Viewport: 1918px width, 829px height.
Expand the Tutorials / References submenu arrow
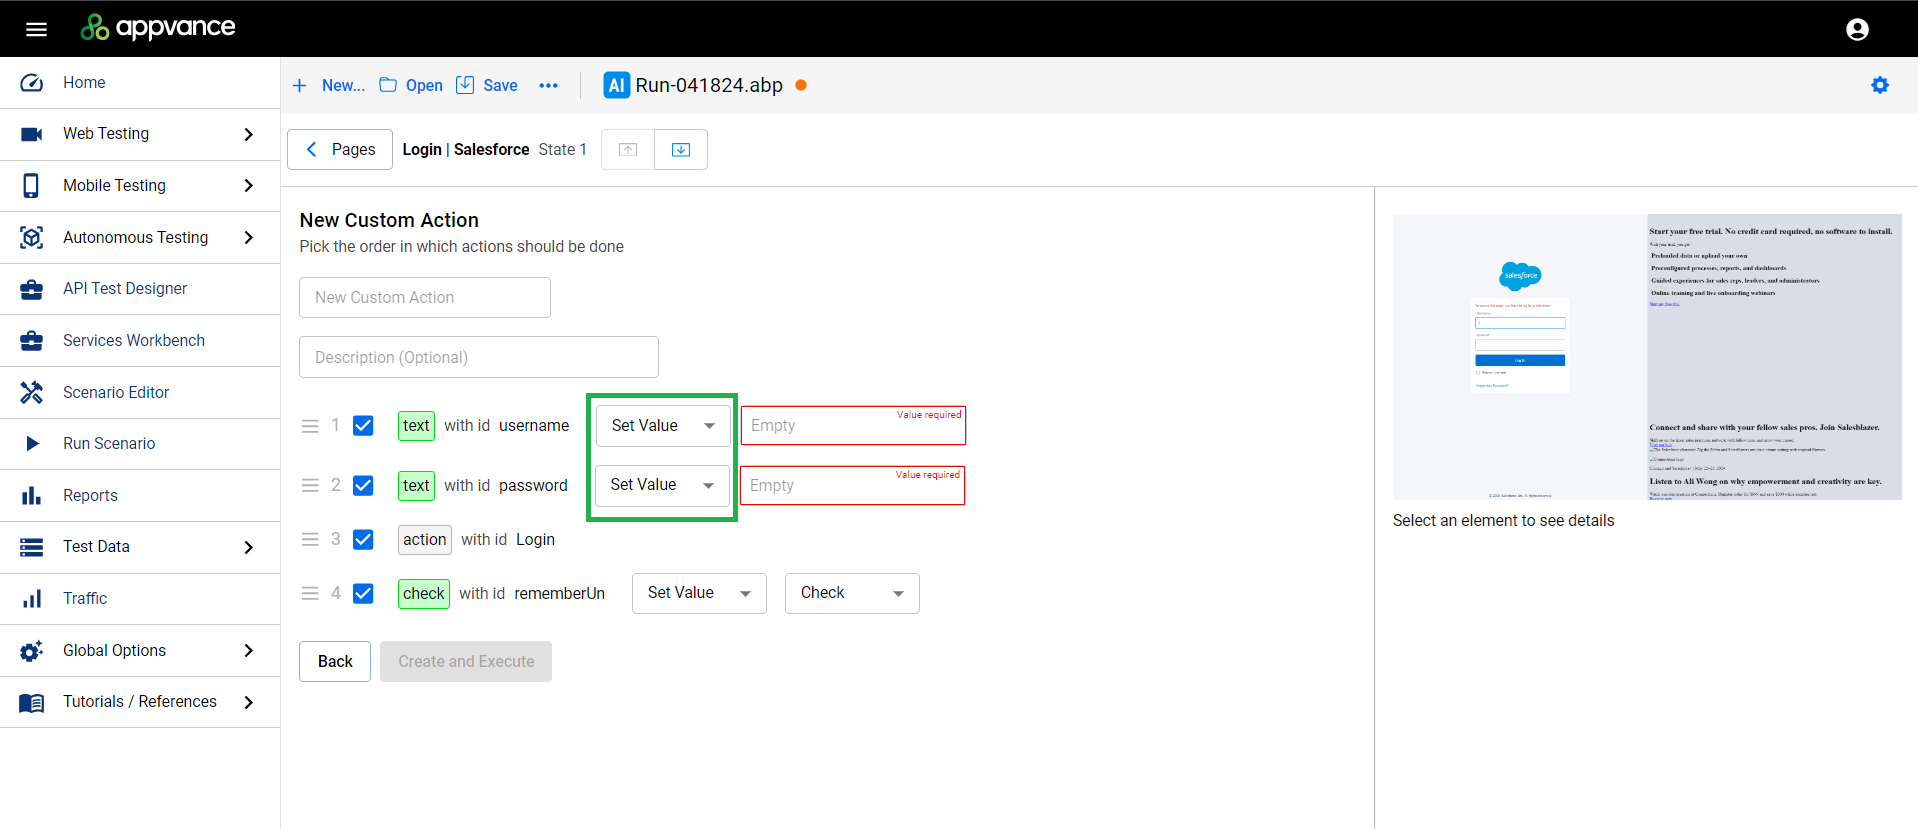click(248, 702)
